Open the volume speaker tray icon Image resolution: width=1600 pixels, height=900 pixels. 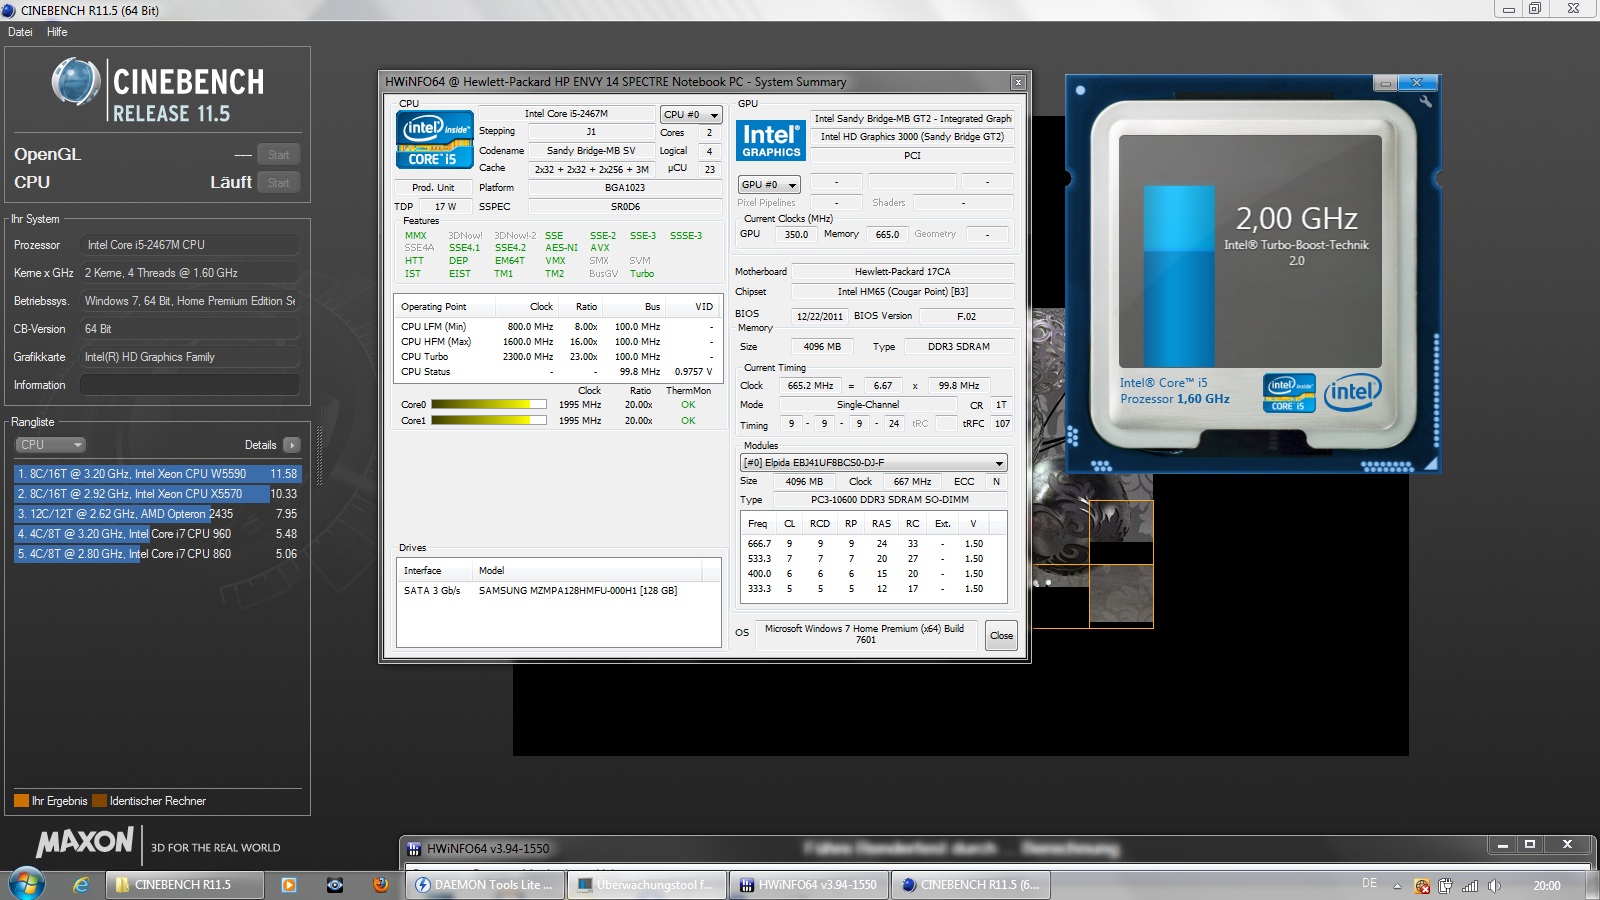pyautogui.click(x=1494, y=886)
